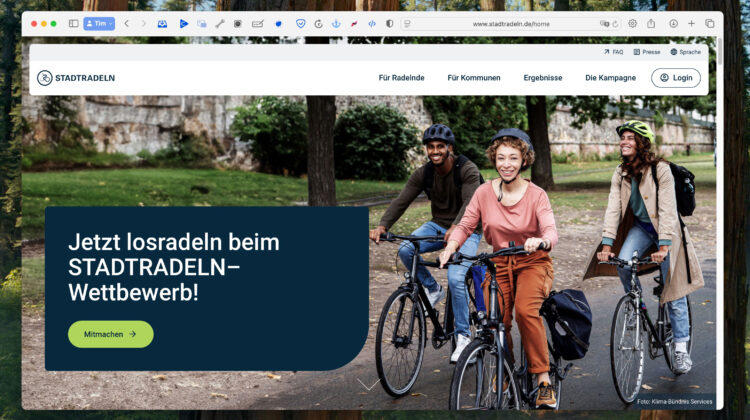750x420 pixels.
Task: Show downloads with the download icon
Action: [x=673, y=23]
